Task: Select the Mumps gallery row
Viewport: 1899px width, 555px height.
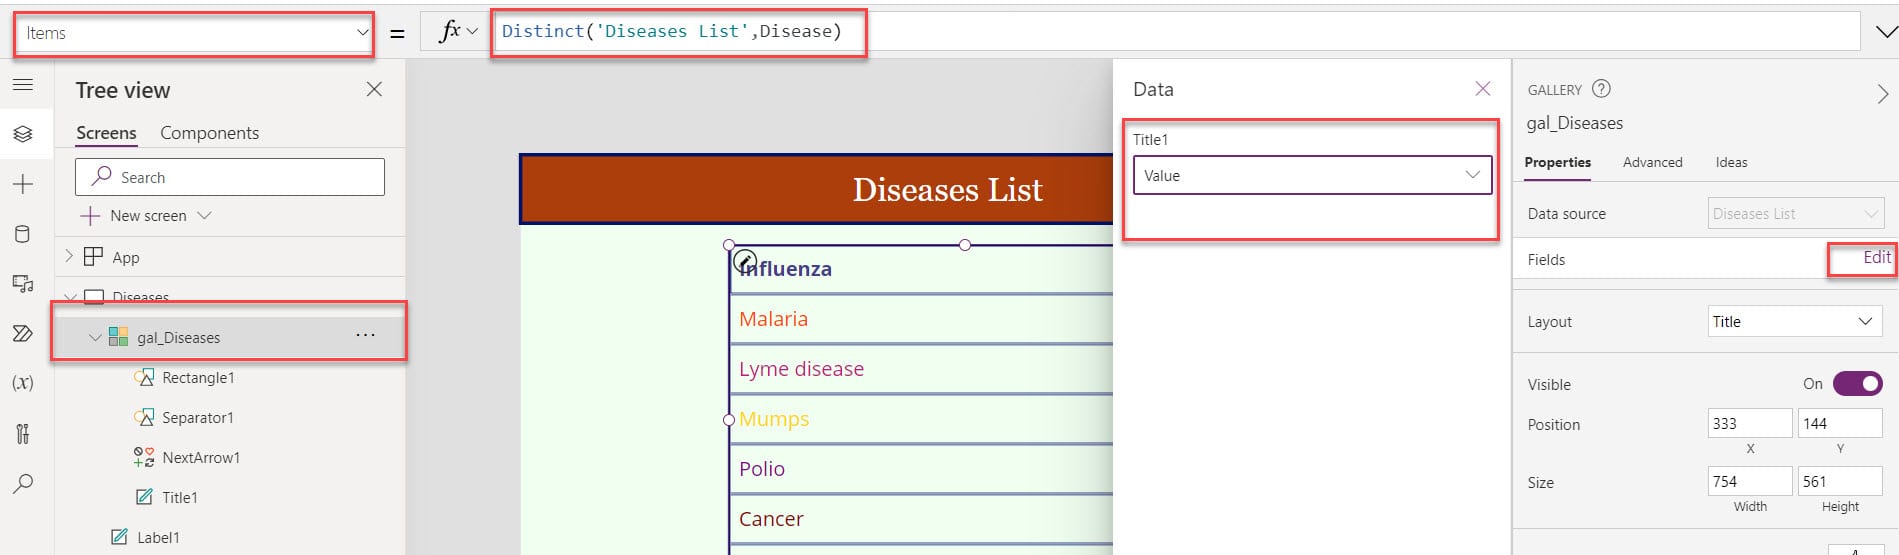Action: point(921,419)
